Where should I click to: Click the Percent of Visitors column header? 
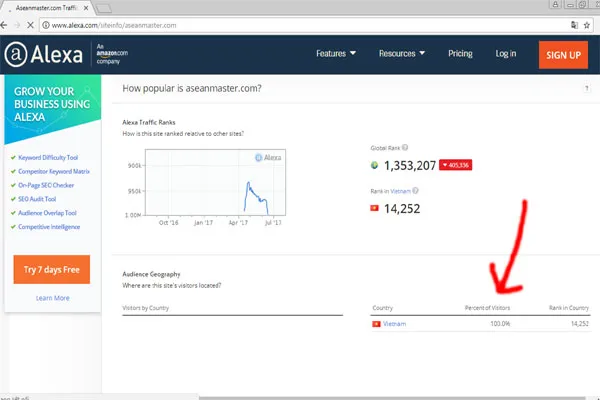pos(487,308)
